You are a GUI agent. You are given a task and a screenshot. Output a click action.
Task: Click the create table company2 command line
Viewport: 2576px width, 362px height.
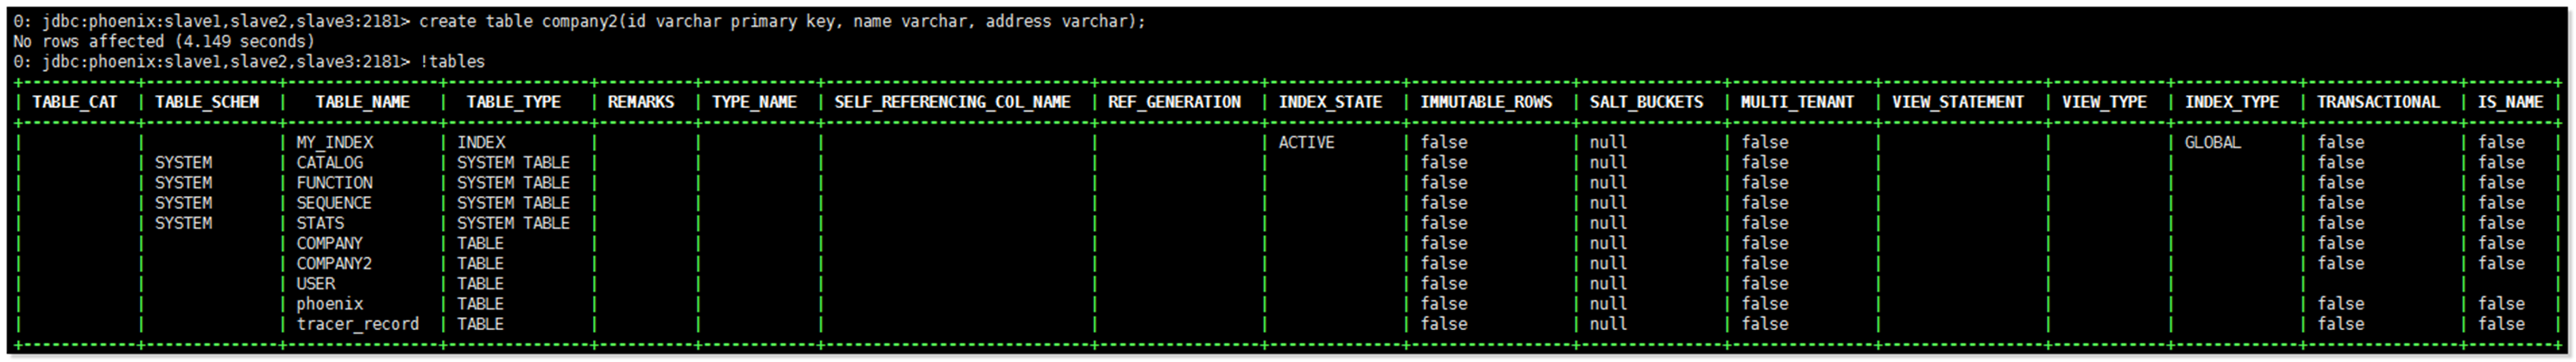(x=580, y=21)
